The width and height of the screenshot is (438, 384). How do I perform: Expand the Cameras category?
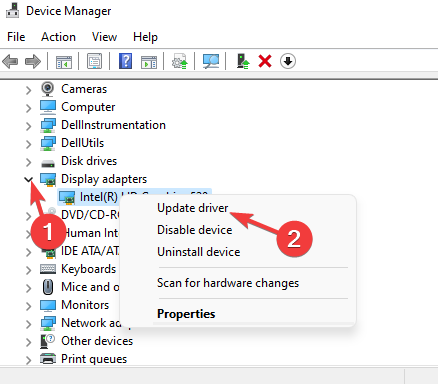[x=29, y=90]
